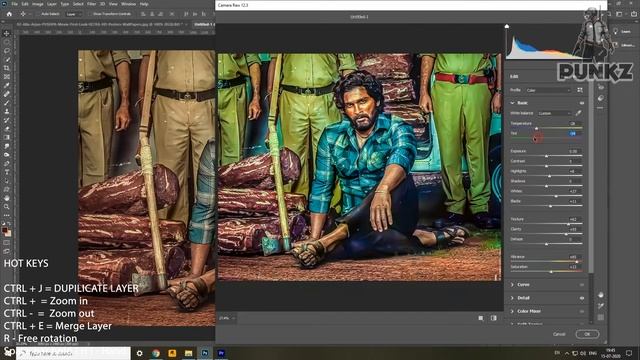The image size is (640, 360).
Task: Open the File menu in Photoshop
Action: [x=14, y=4]
